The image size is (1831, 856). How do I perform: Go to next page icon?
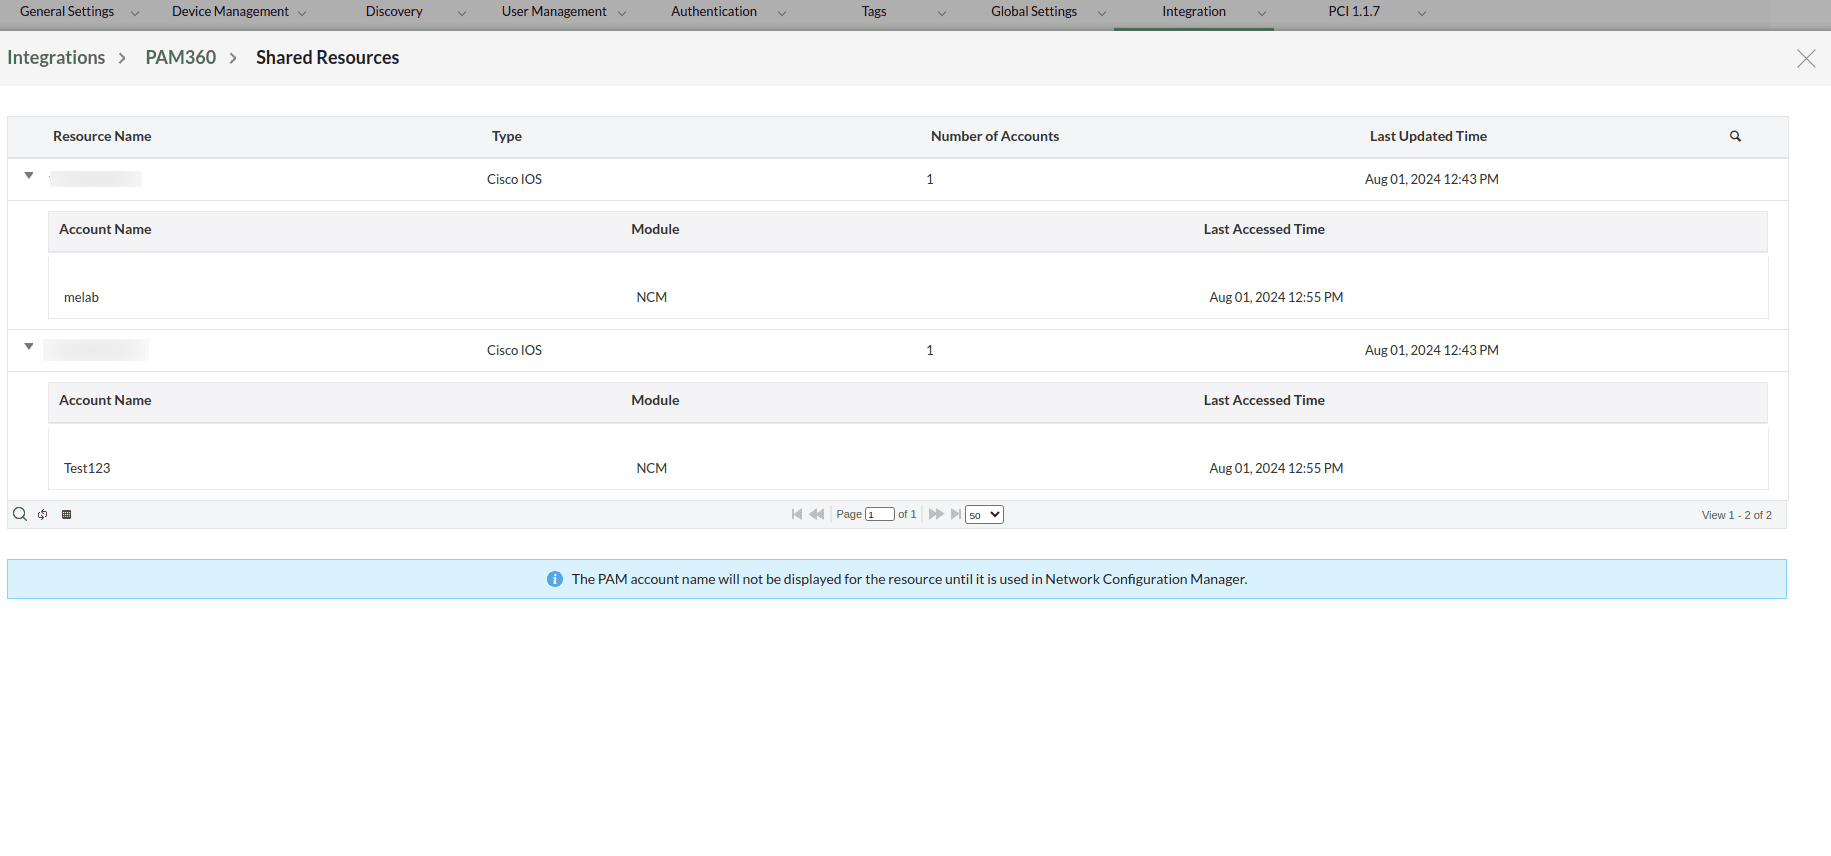pyautogui.click(x=936, y=514)
